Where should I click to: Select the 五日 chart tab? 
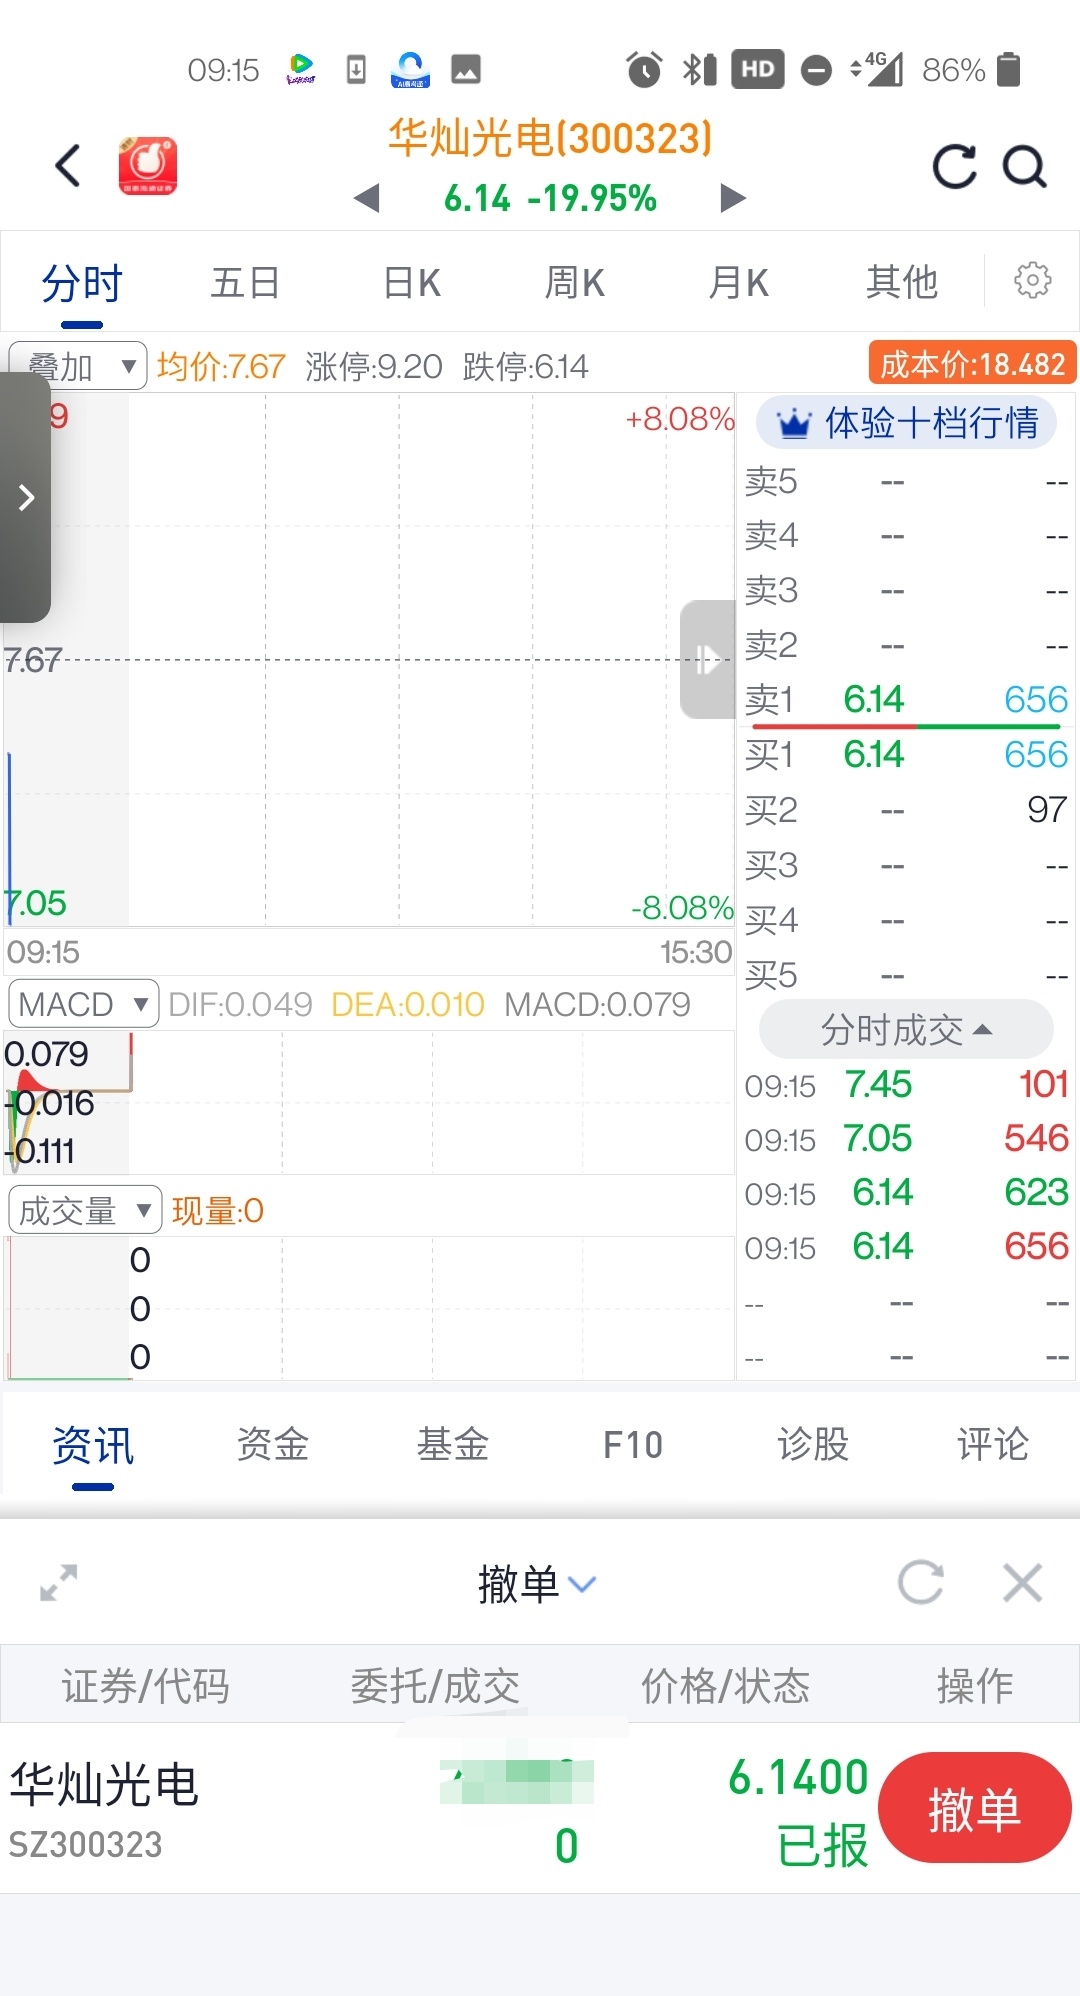click(x=245, y=283)
